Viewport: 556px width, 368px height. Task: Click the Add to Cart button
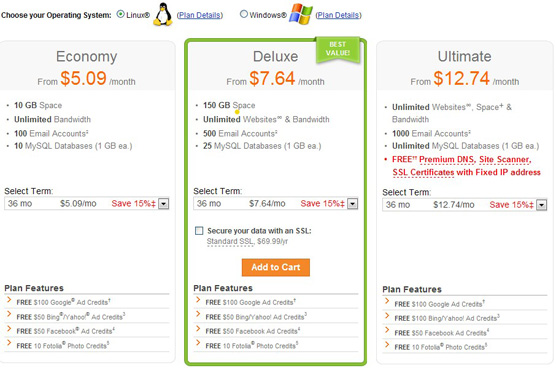click(276, 267)
